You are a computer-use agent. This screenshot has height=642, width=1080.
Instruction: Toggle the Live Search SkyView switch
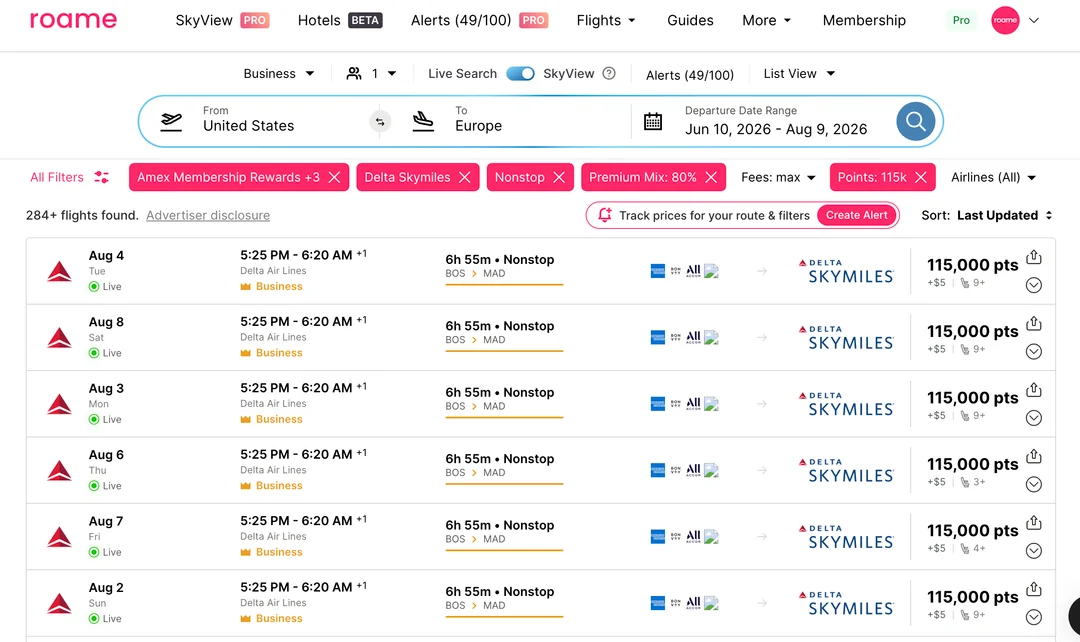click(x=520, y=73)
